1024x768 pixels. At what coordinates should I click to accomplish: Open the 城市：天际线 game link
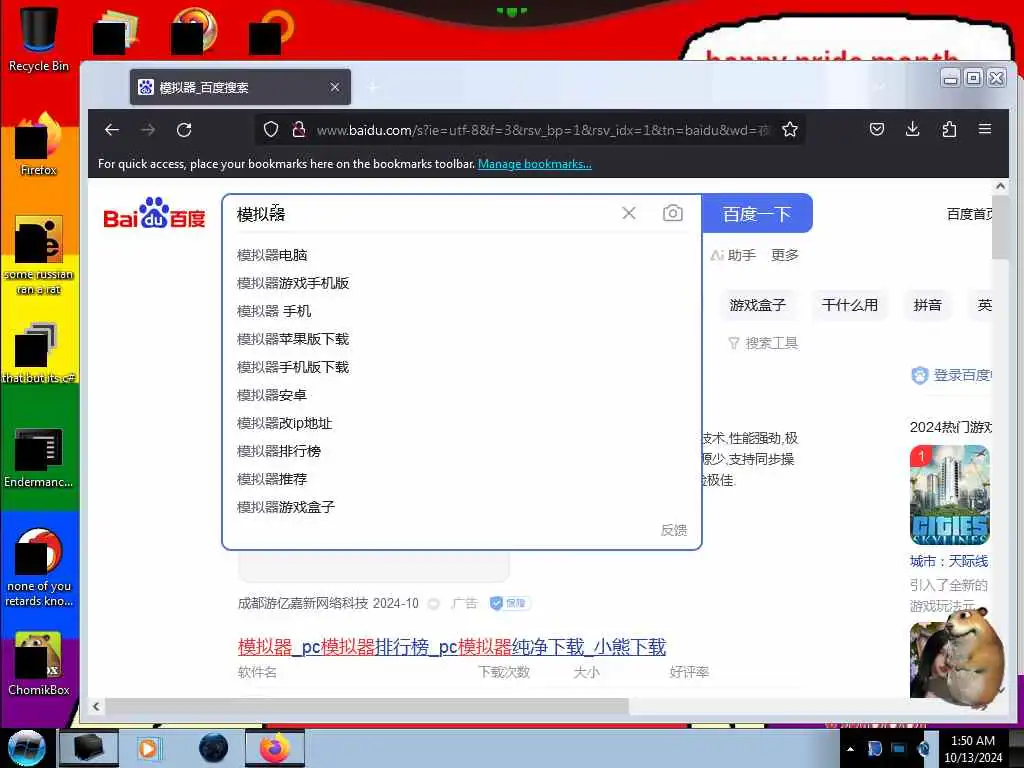949,561
